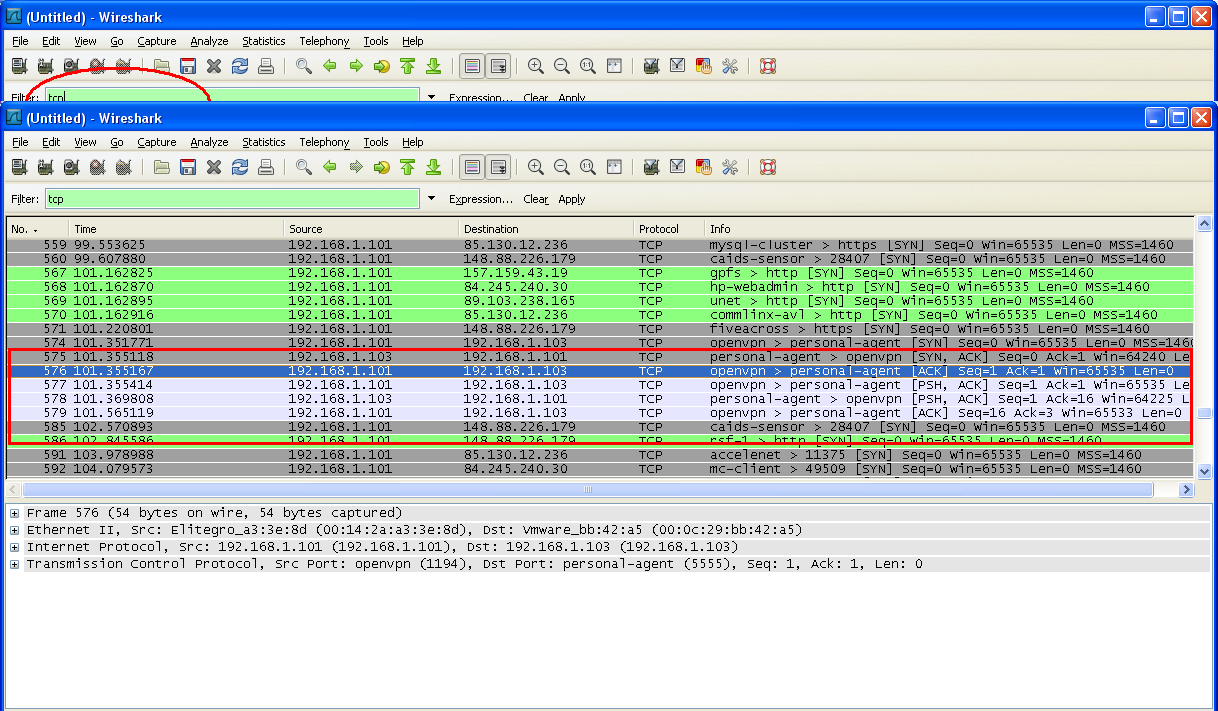Image resolution: width=1218 pixels, height=711 pixels.
Task: Click the packet list horizontal scrollbar
Action: [x=588, y=490]
